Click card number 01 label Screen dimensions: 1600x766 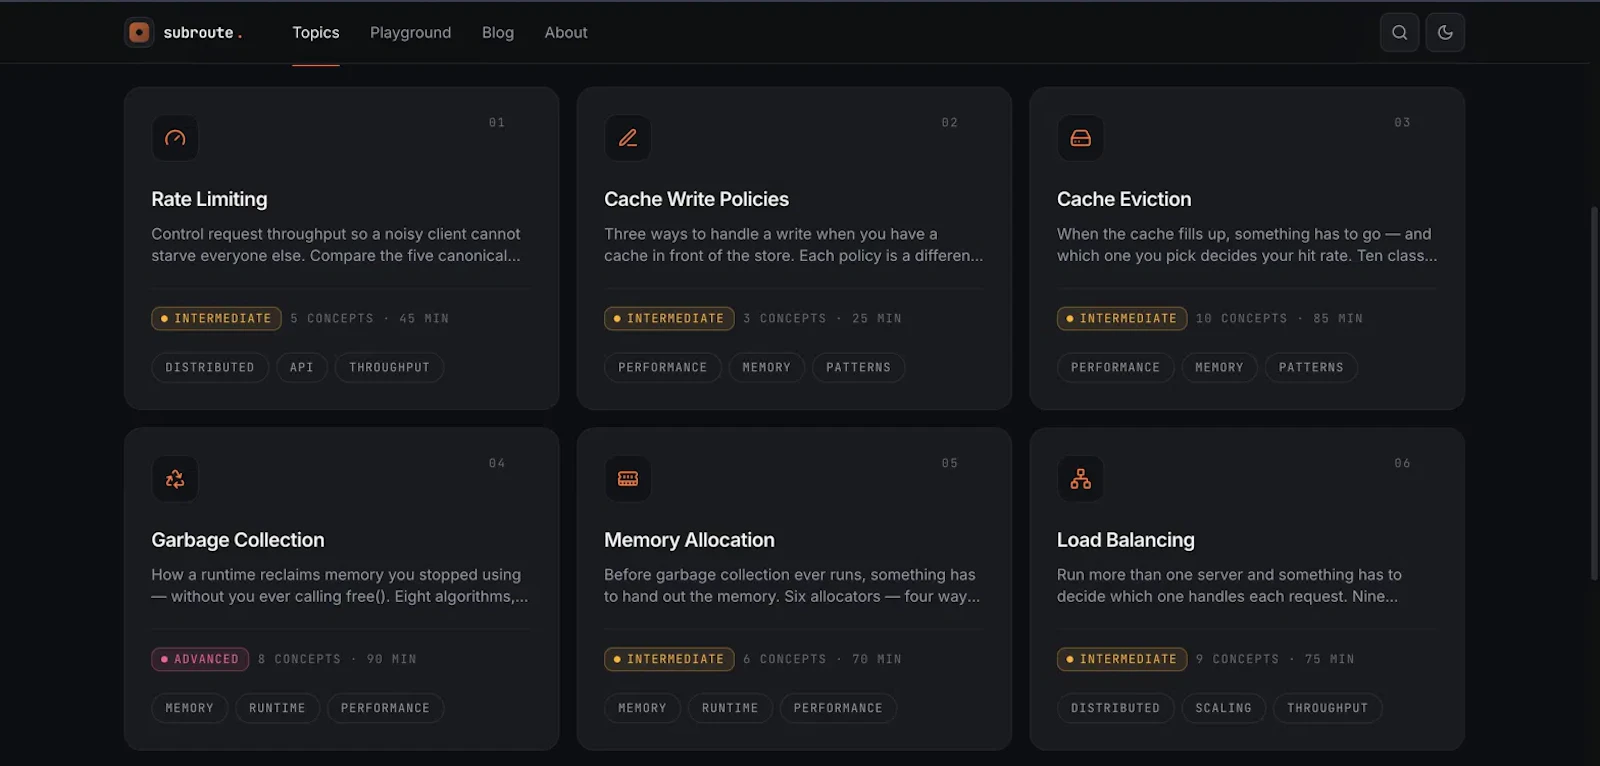click(497, 122)
